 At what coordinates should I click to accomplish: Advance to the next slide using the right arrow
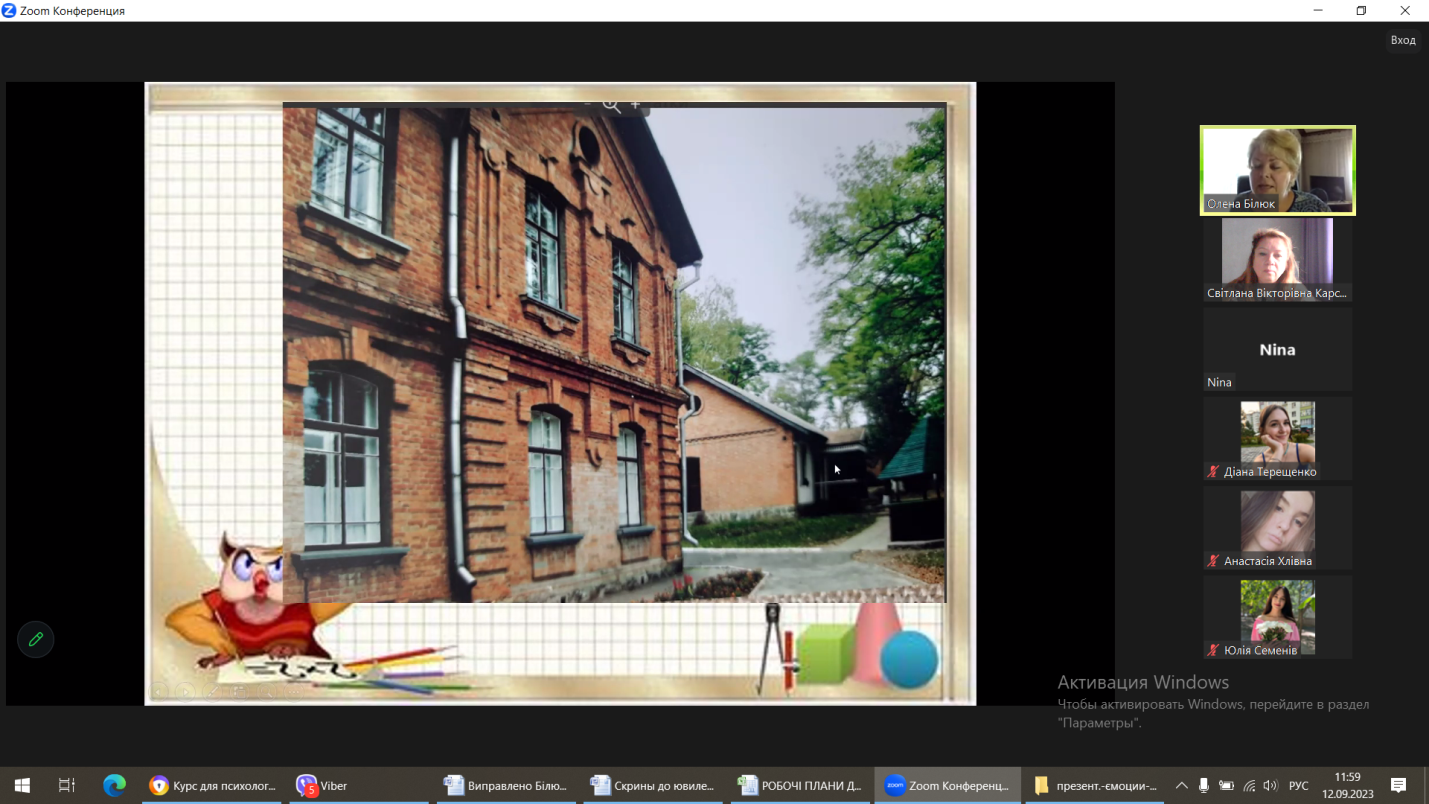pyautogui.click(x=186, y=690)
